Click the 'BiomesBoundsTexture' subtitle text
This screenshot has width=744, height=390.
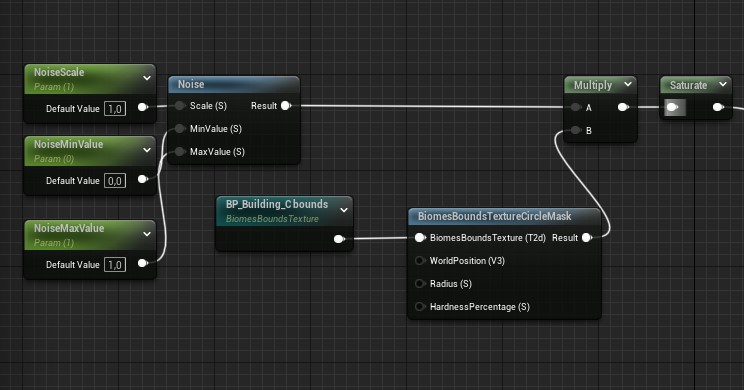(x=272, y=219)
